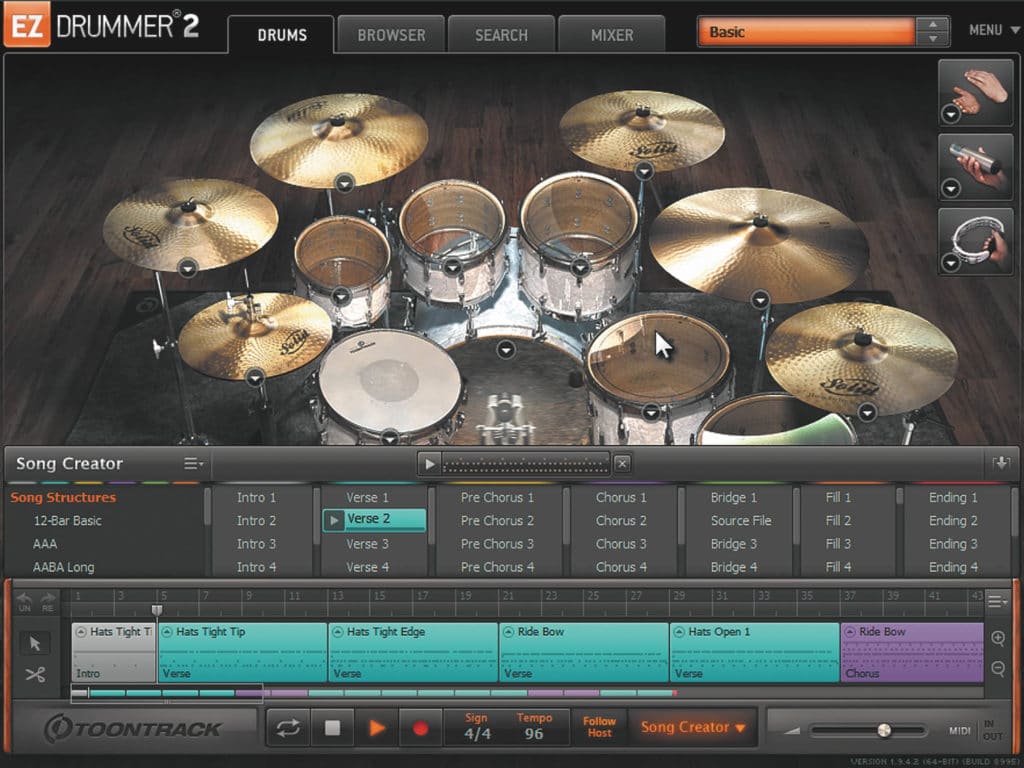The width and height of the screenshot is (1024, 768).
Task: Open the tambourine instrument dropdown arrow
Action: (x=951, y=263)
